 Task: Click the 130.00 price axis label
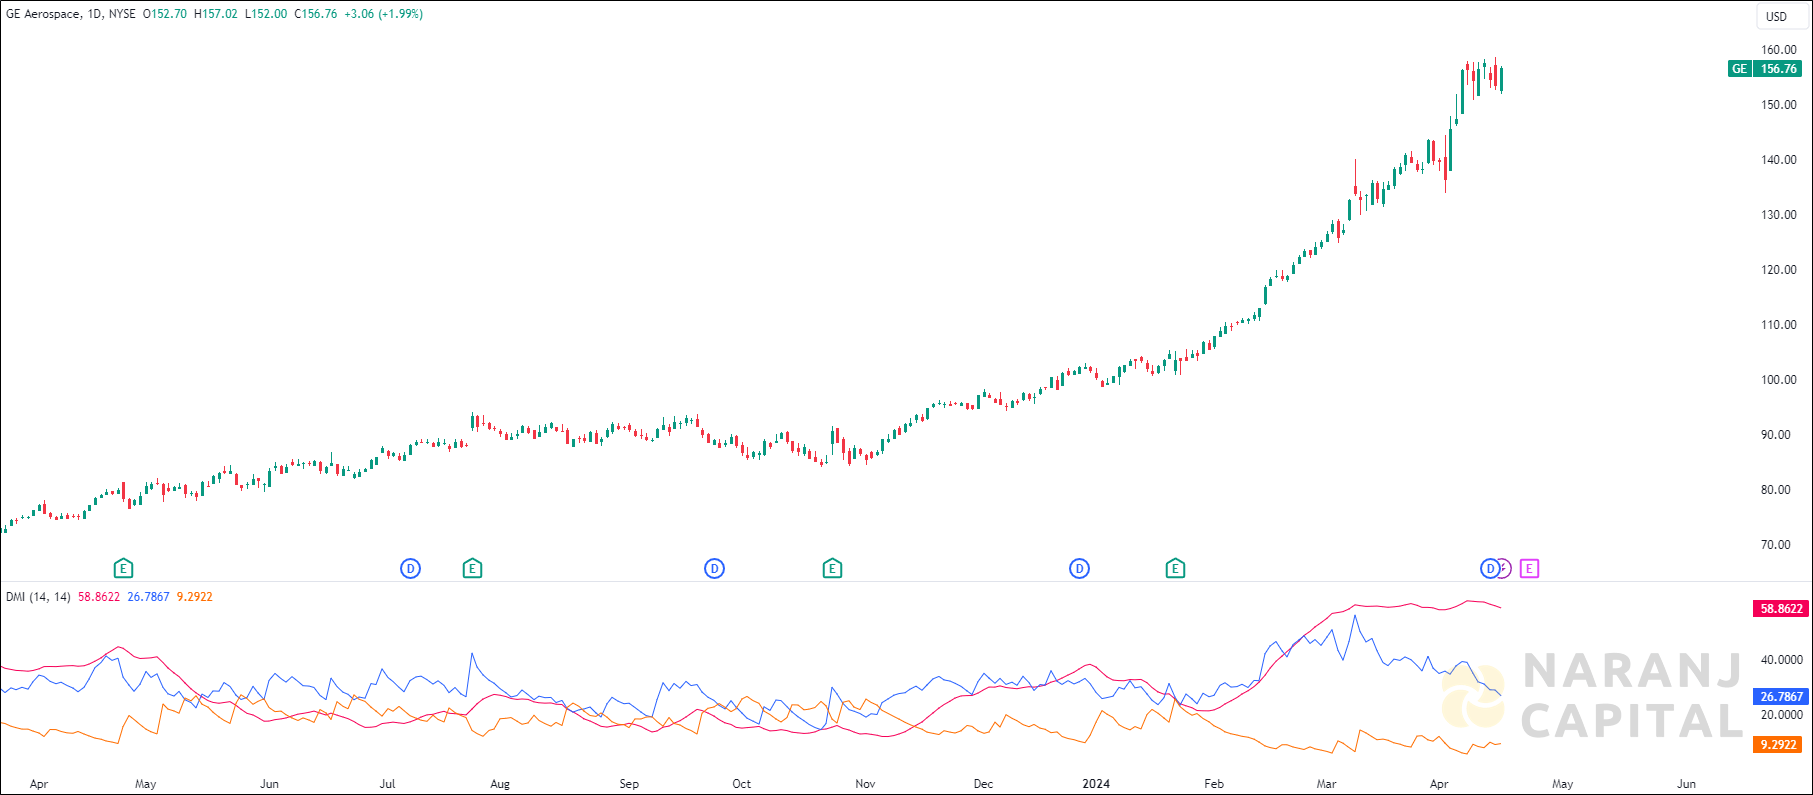[x=1778, y=215]
